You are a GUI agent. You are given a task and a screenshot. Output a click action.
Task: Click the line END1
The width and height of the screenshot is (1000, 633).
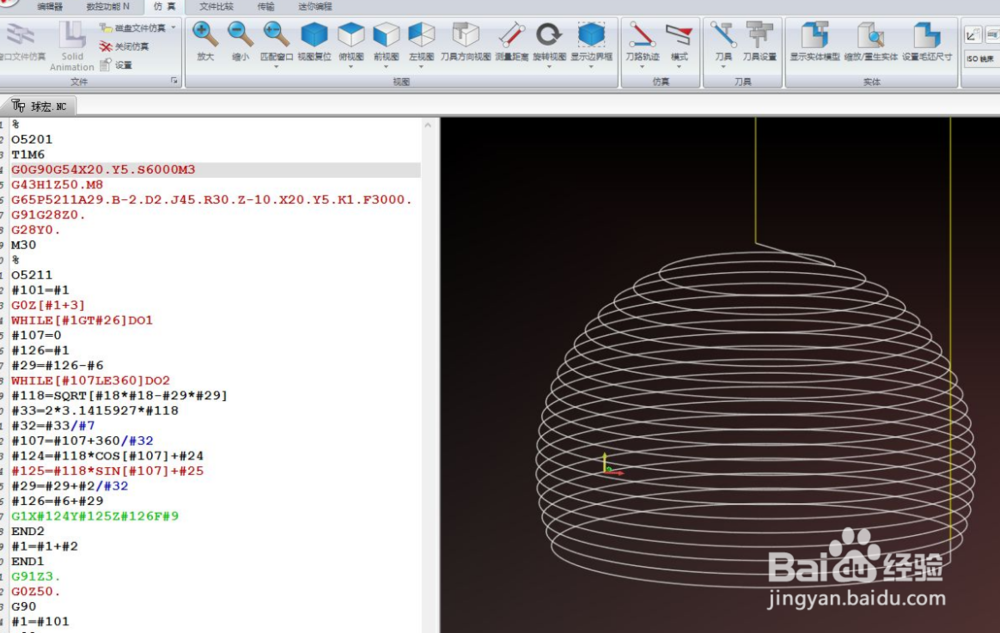click(27, 562)
